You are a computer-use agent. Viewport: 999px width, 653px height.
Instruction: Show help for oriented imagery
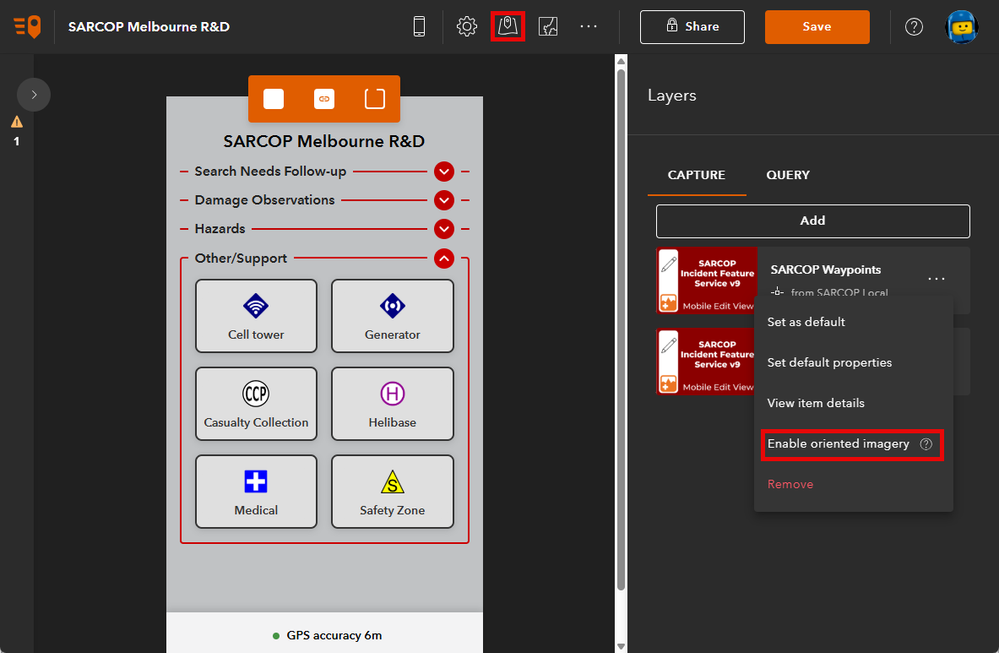[926, 444]
